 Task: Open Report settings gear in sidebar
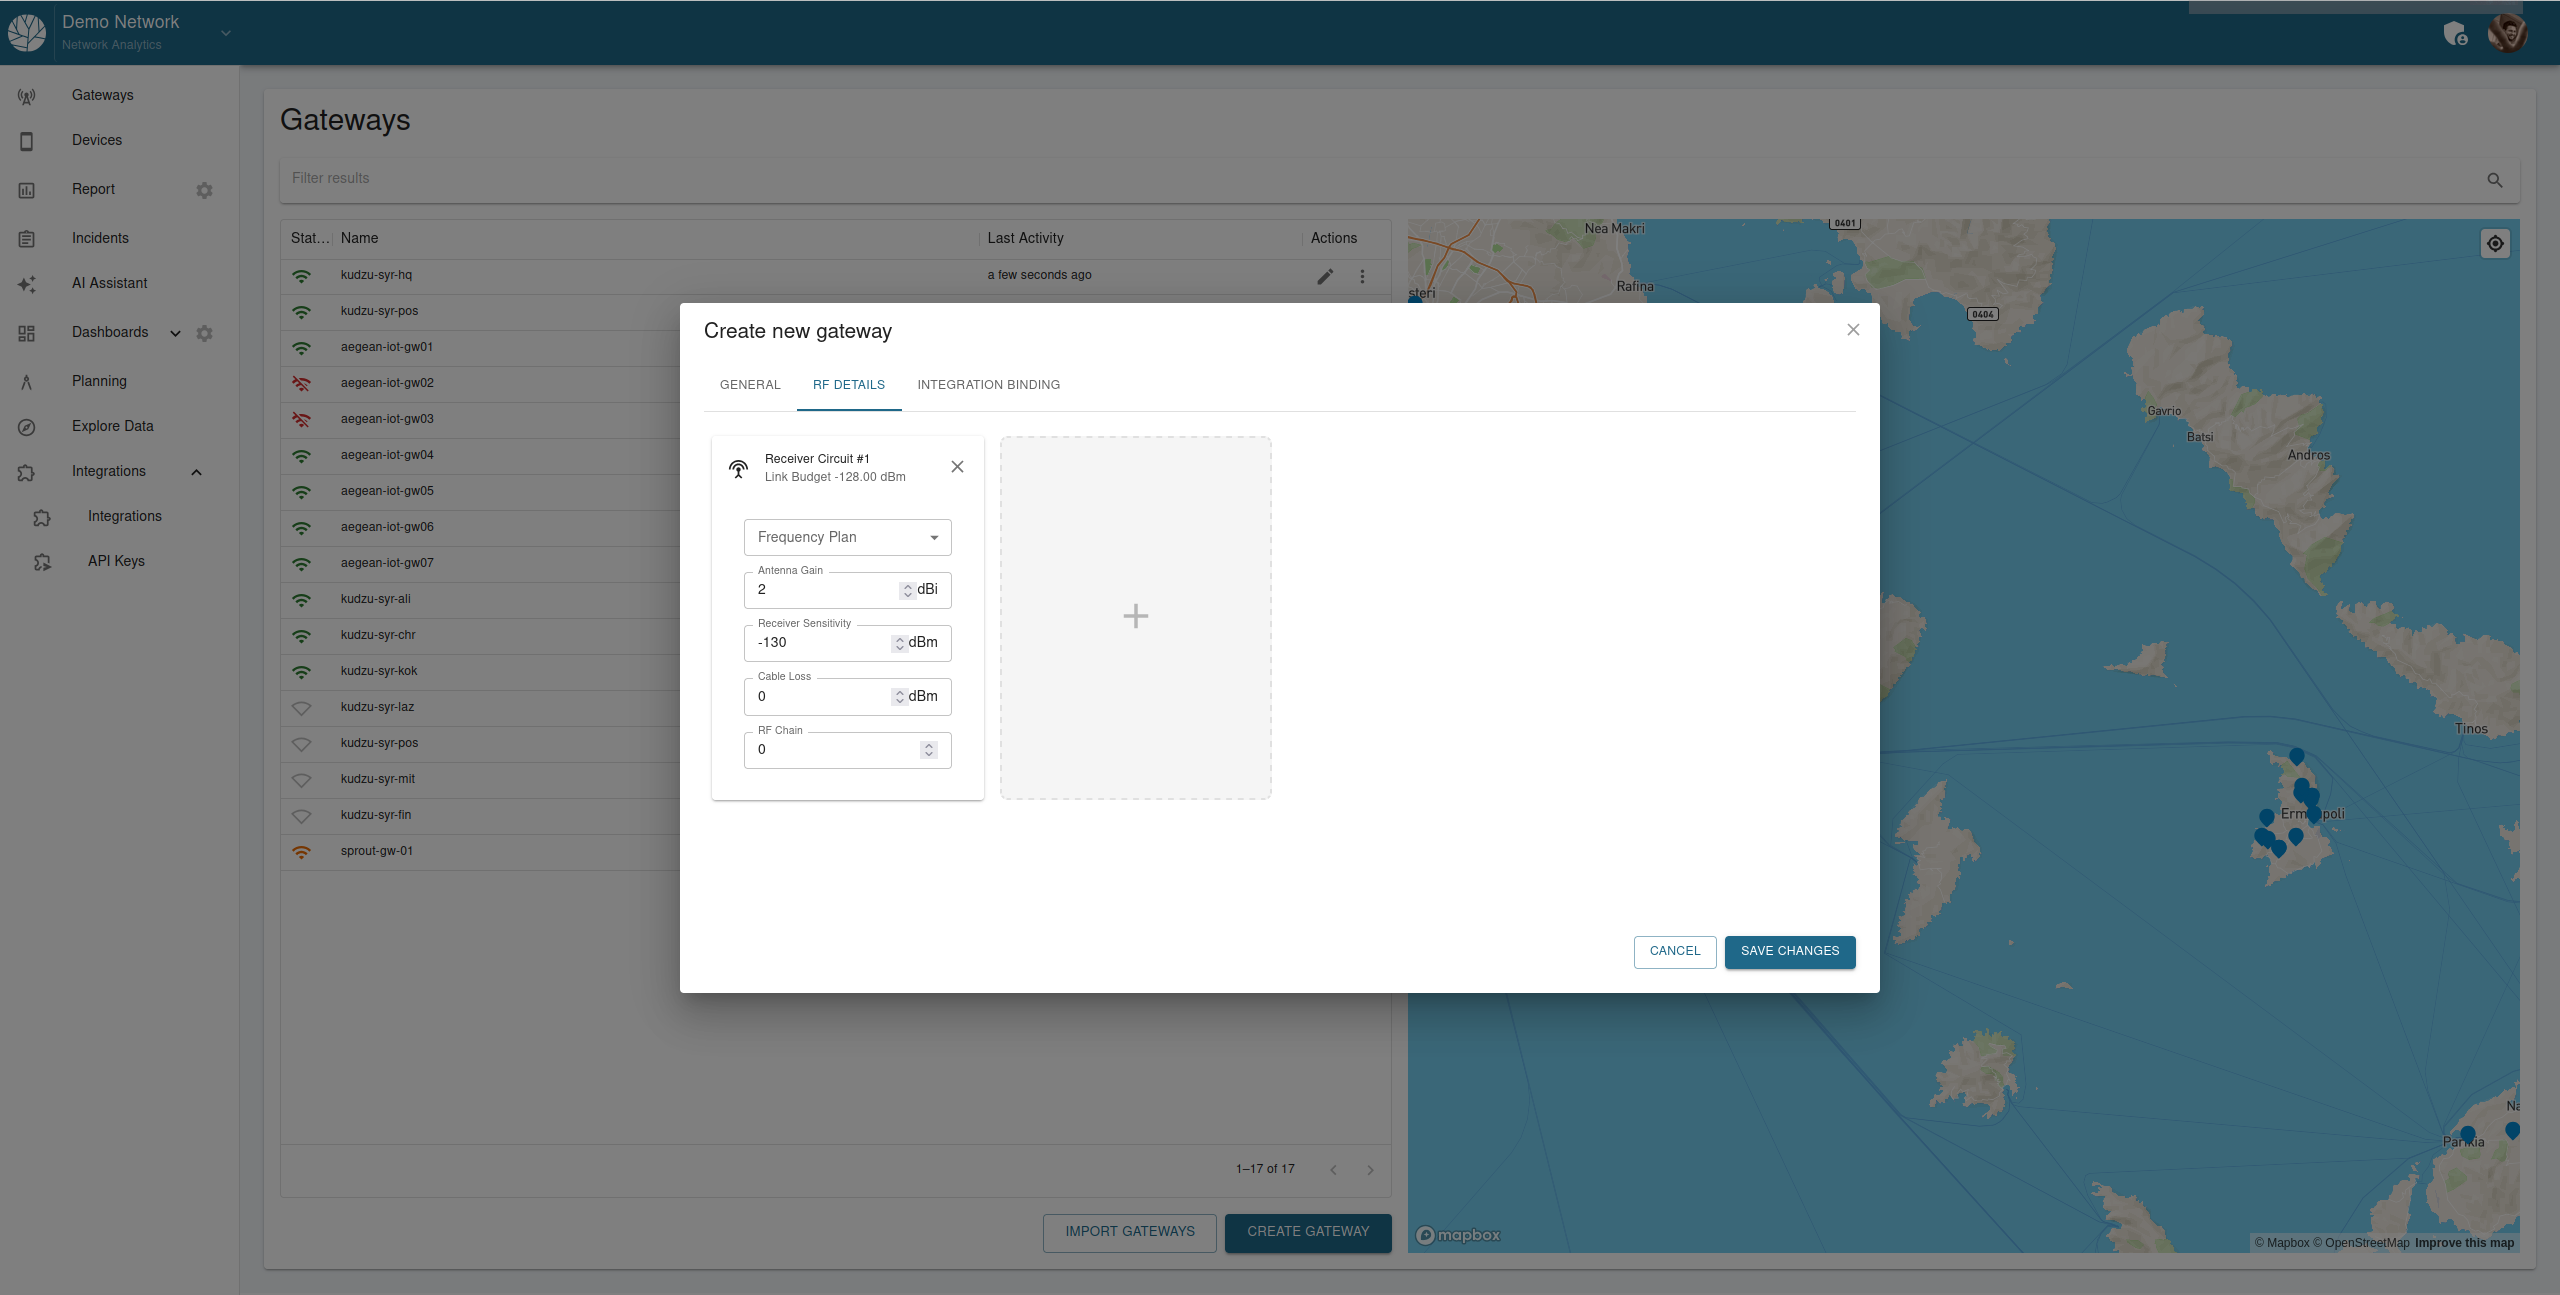pos(205,190)
